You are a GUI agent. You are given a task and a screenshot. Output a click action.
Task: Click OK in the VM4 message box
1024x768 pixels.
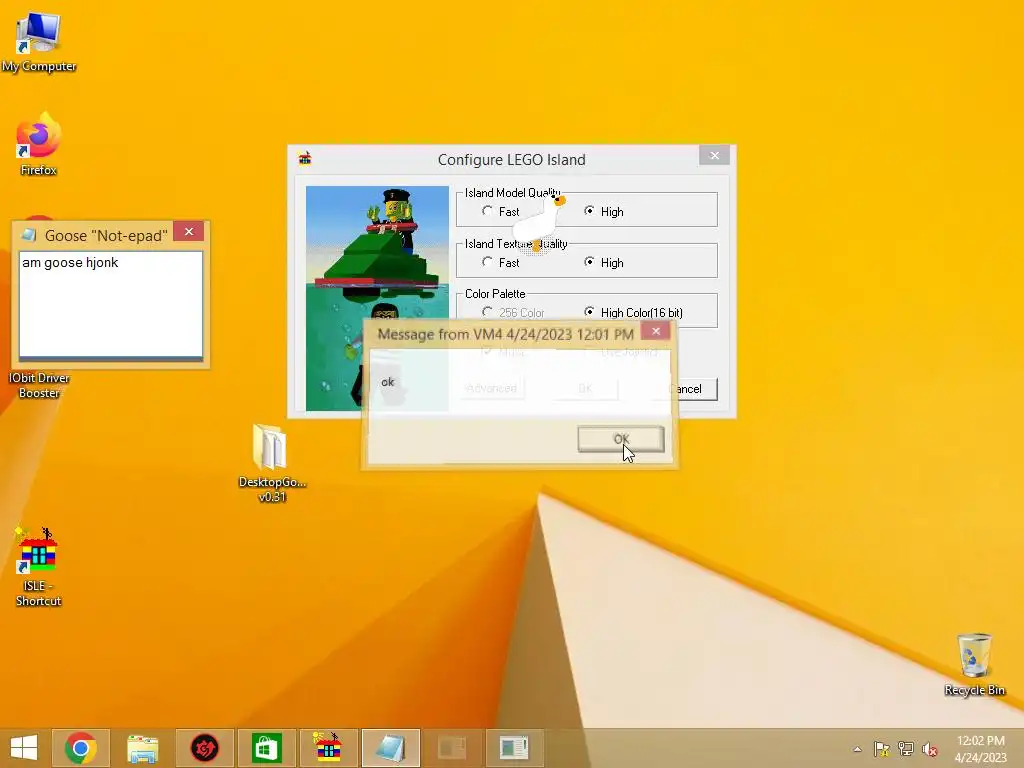click(621, 439)
